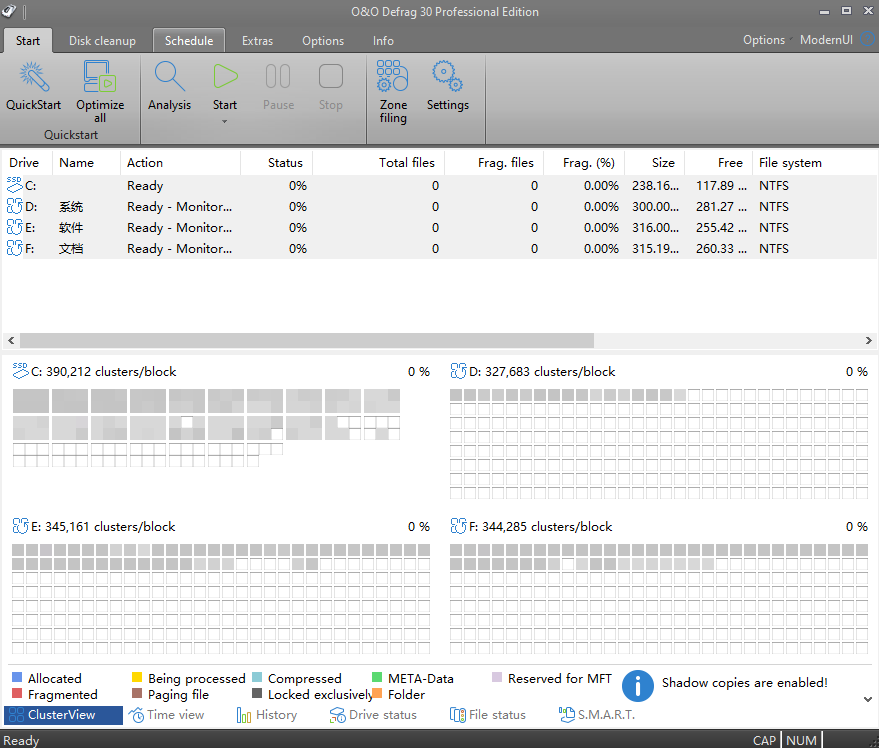Show the S.M.A.R.T. view

597,715
